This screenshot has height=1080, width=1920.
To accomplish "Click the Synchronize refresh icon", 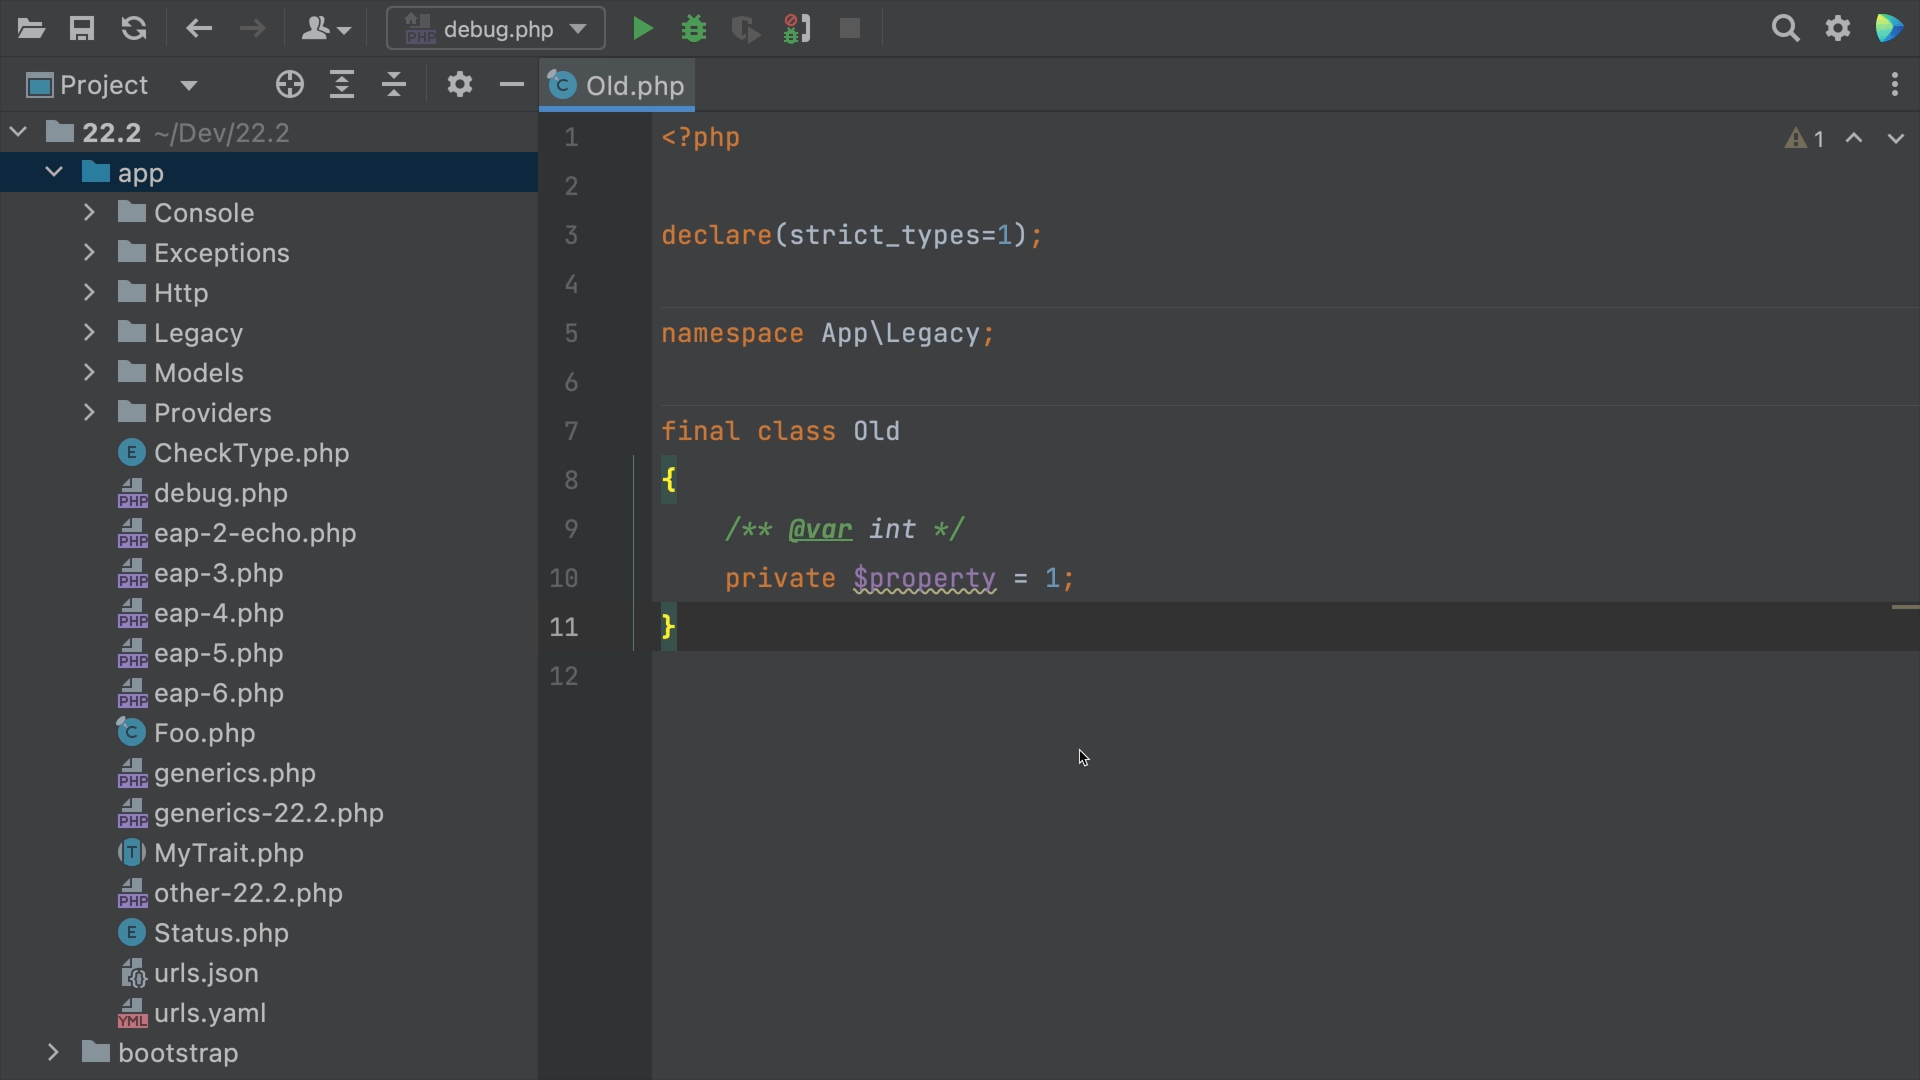I will tap(134, 29).
